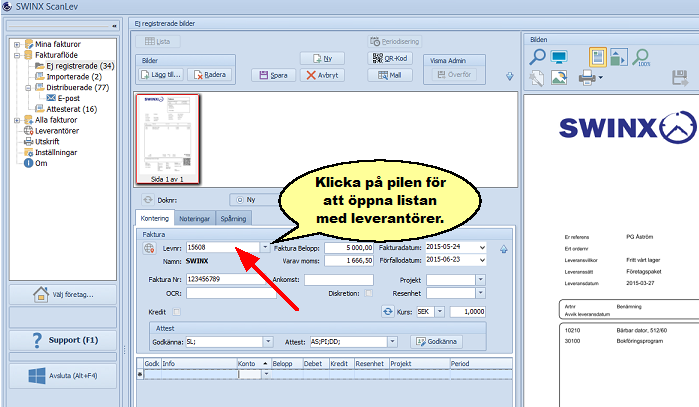The height and width of the screenshot is (407, 699).
Task: Click the Avbryt cancel button
Action: [322, 75]
